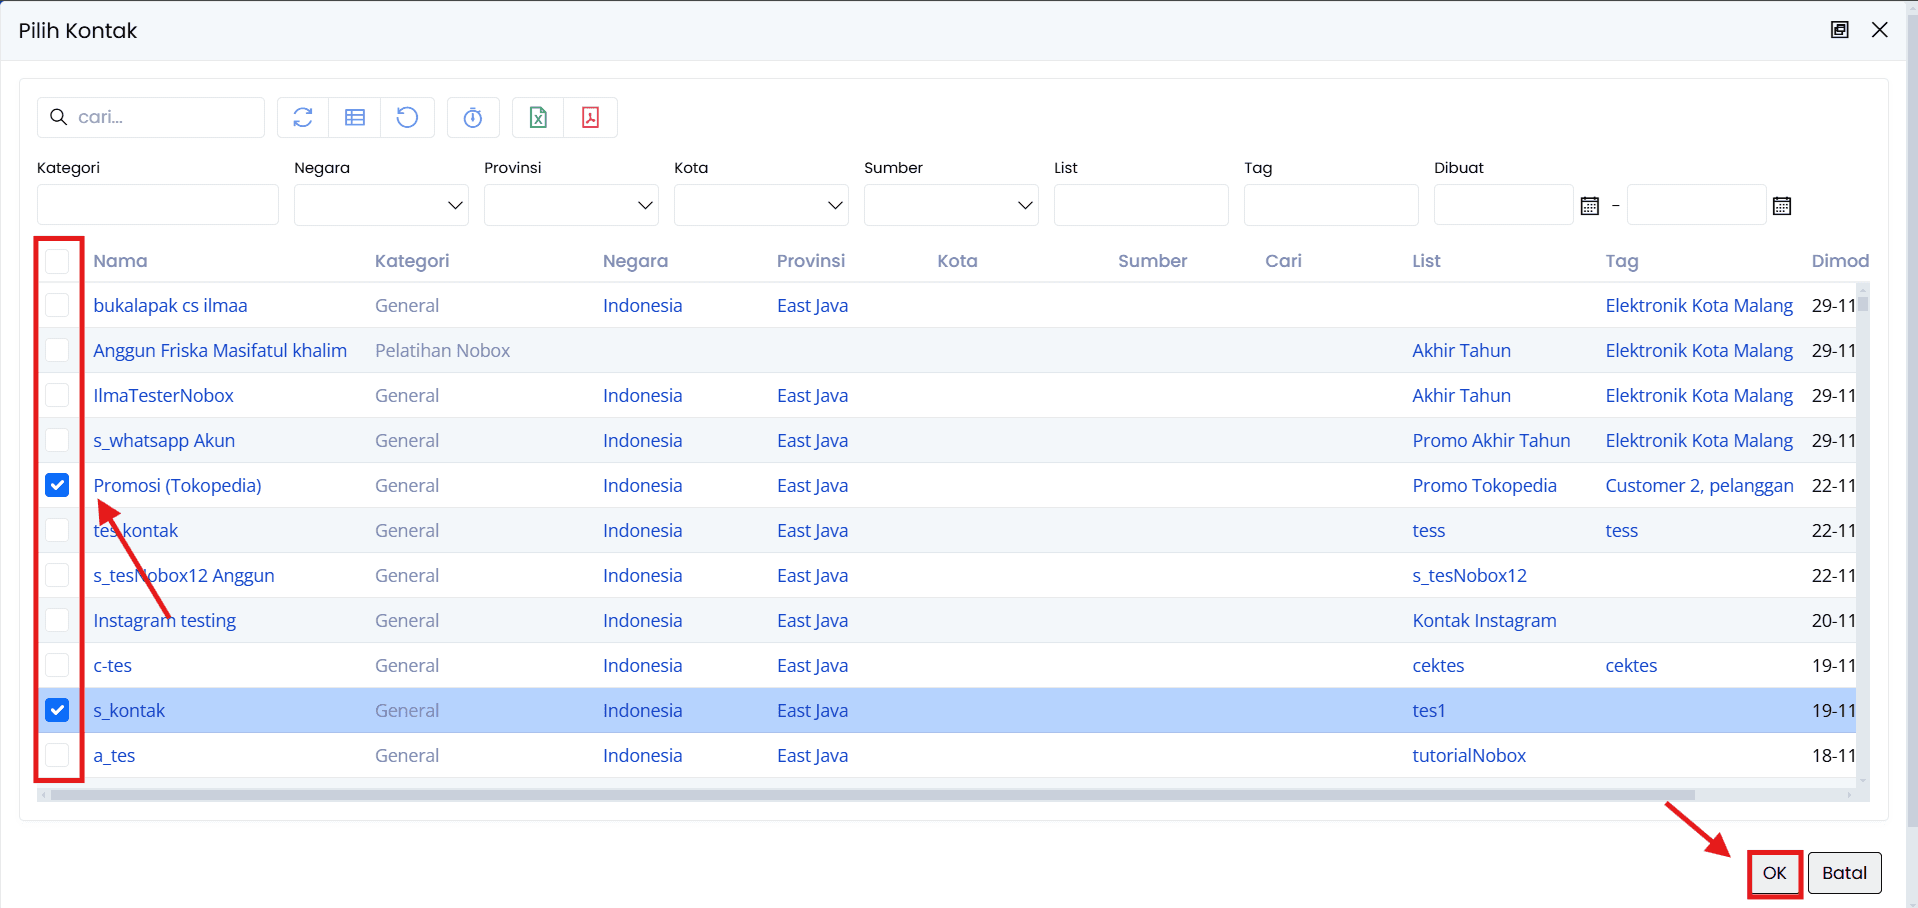Refresh the contact list
Image resolution: width=1918 pixels, height=908 pixels.
(302, 117)
